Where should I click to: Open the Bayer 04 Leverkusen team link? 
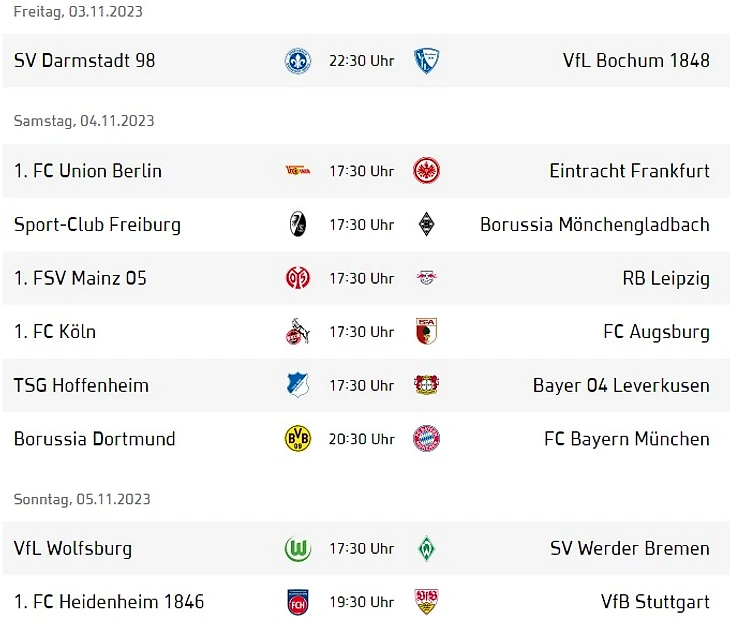(x=621, y=385)
